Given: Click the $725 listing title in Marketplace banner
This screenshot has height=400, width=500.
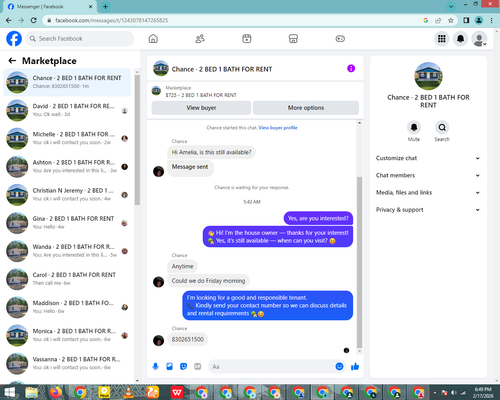Looking at the screenshot, I should click(x=201, y=95).
